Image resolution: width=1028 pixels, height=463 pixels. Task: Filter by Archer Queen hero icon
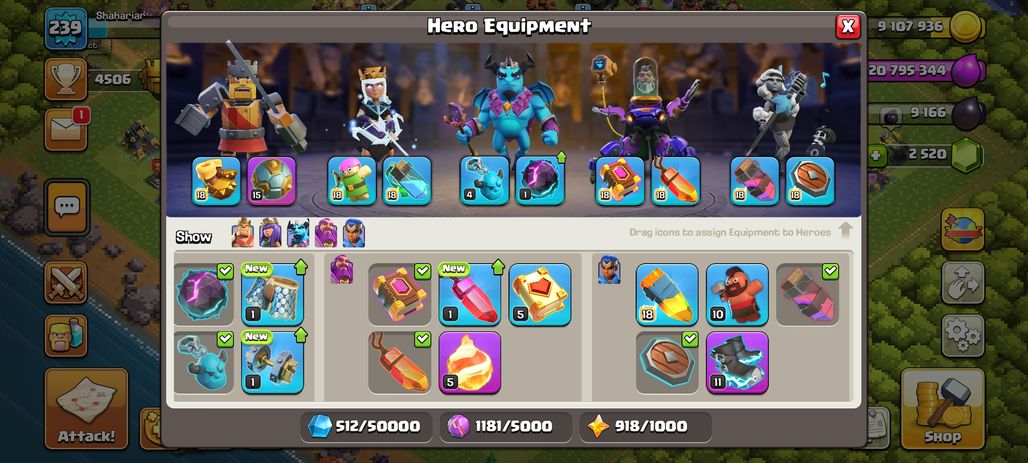[270, 233]
